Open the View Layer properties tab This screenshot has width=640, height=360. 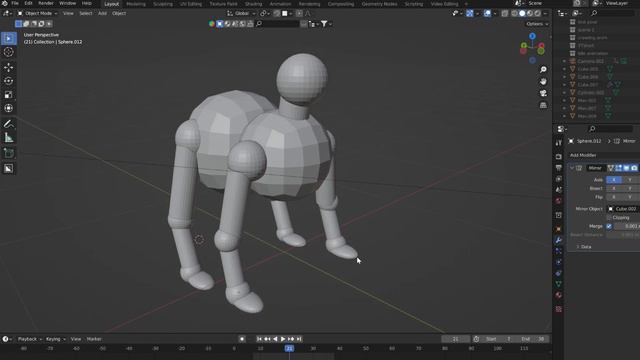click(559, 179)
